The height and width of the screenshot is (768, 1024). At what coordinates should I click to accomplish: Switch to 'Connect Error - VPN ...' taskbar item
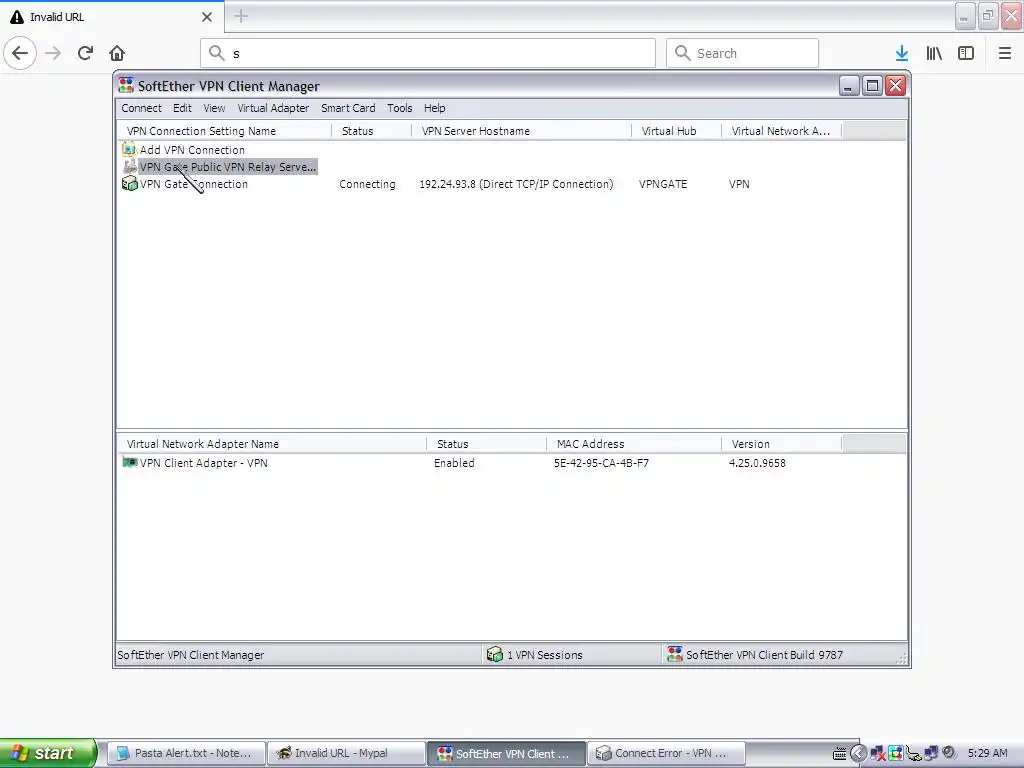(x=666, y=754)
